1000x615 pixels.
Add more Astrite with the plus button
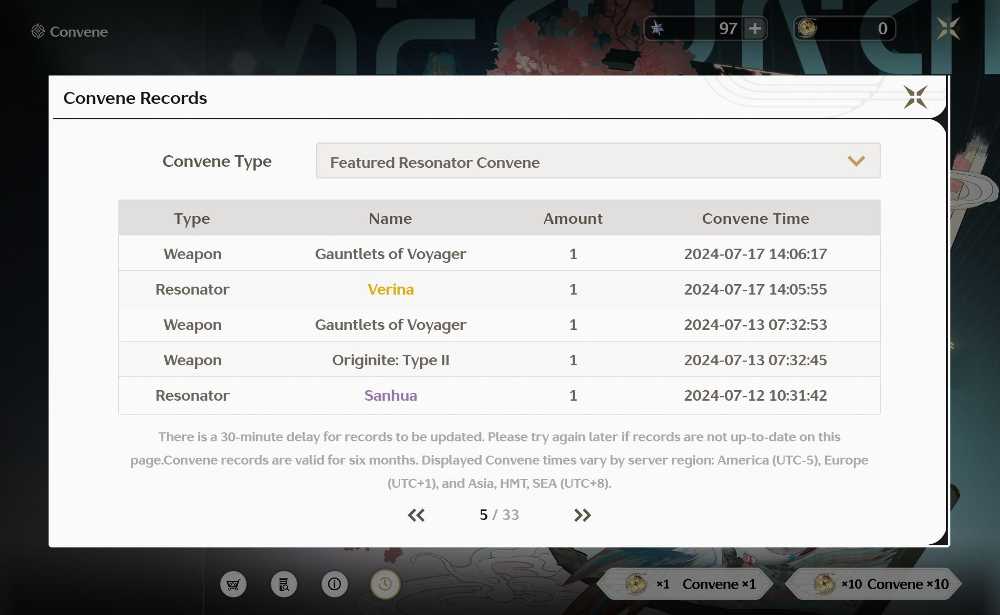coord(754,29)
